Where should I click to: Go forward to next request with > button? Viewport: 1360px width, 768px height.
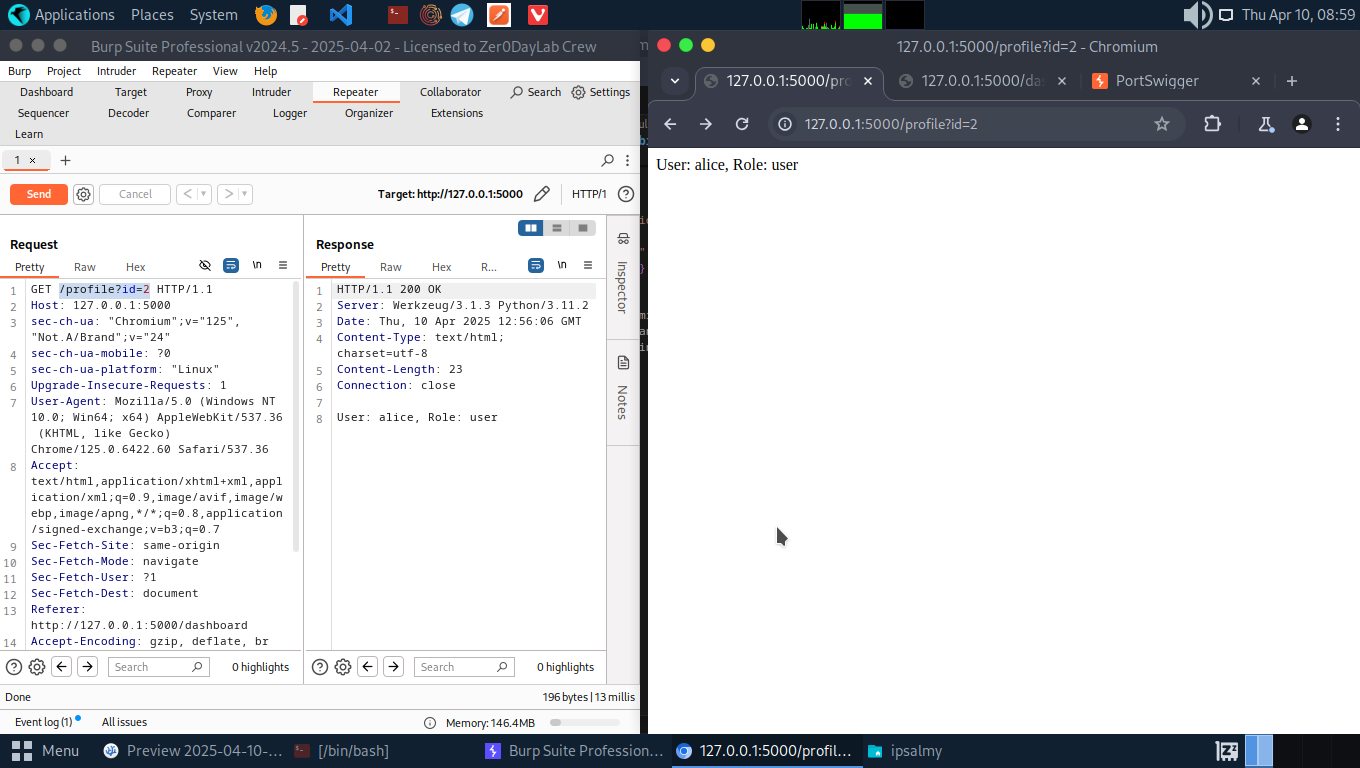[x=228, y=194]
